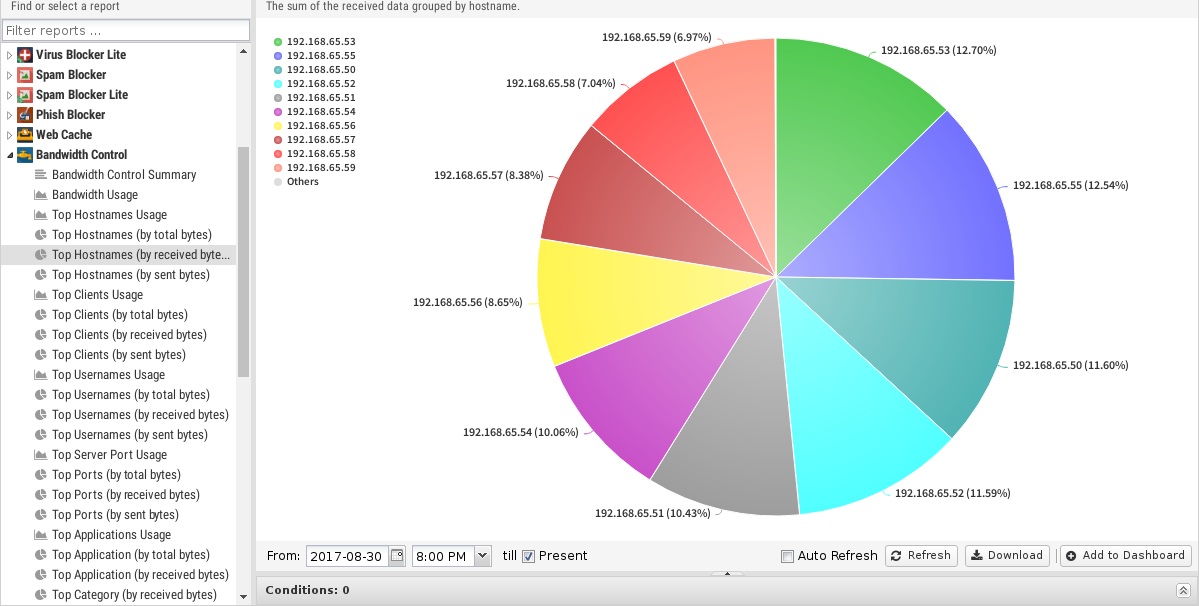This screenshot has width=1199, height=606.
Task: Click the Top Clients Usage chart icon
Action: 41,295
